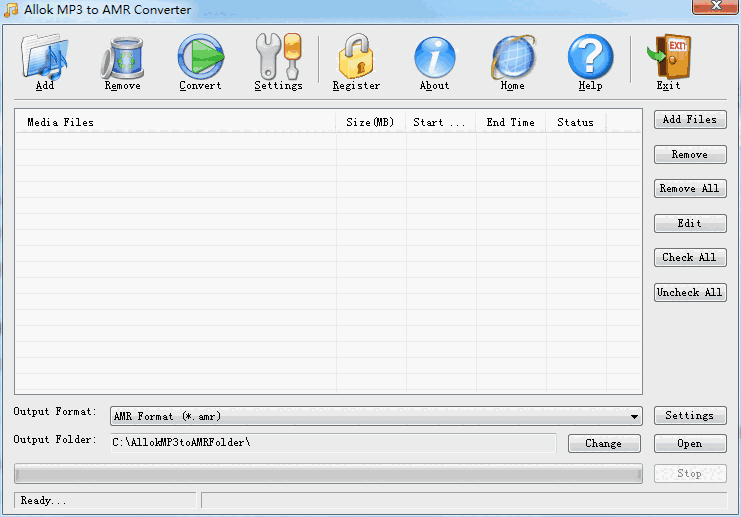Click the conversion progress bar
The width and height of the screenshot is (741, 517).
[328, 474]
